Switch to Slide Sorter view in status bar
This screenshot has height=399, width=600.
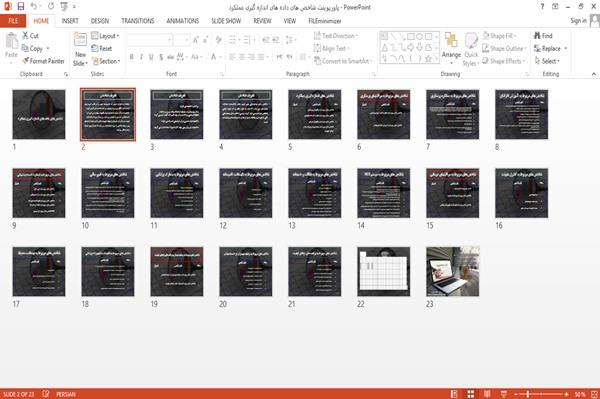(471, 394)
